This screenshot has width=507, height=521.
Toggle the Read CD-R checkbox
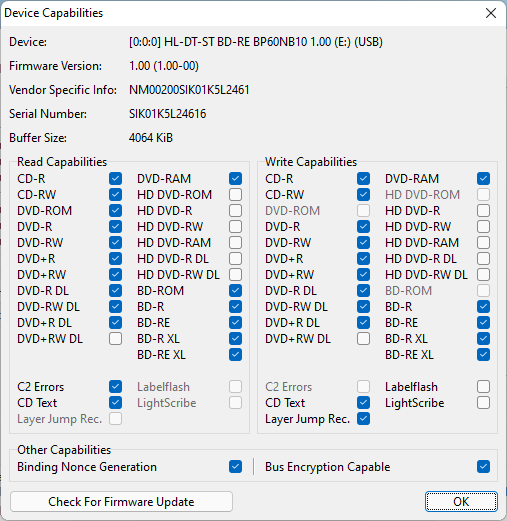(115, 178)
